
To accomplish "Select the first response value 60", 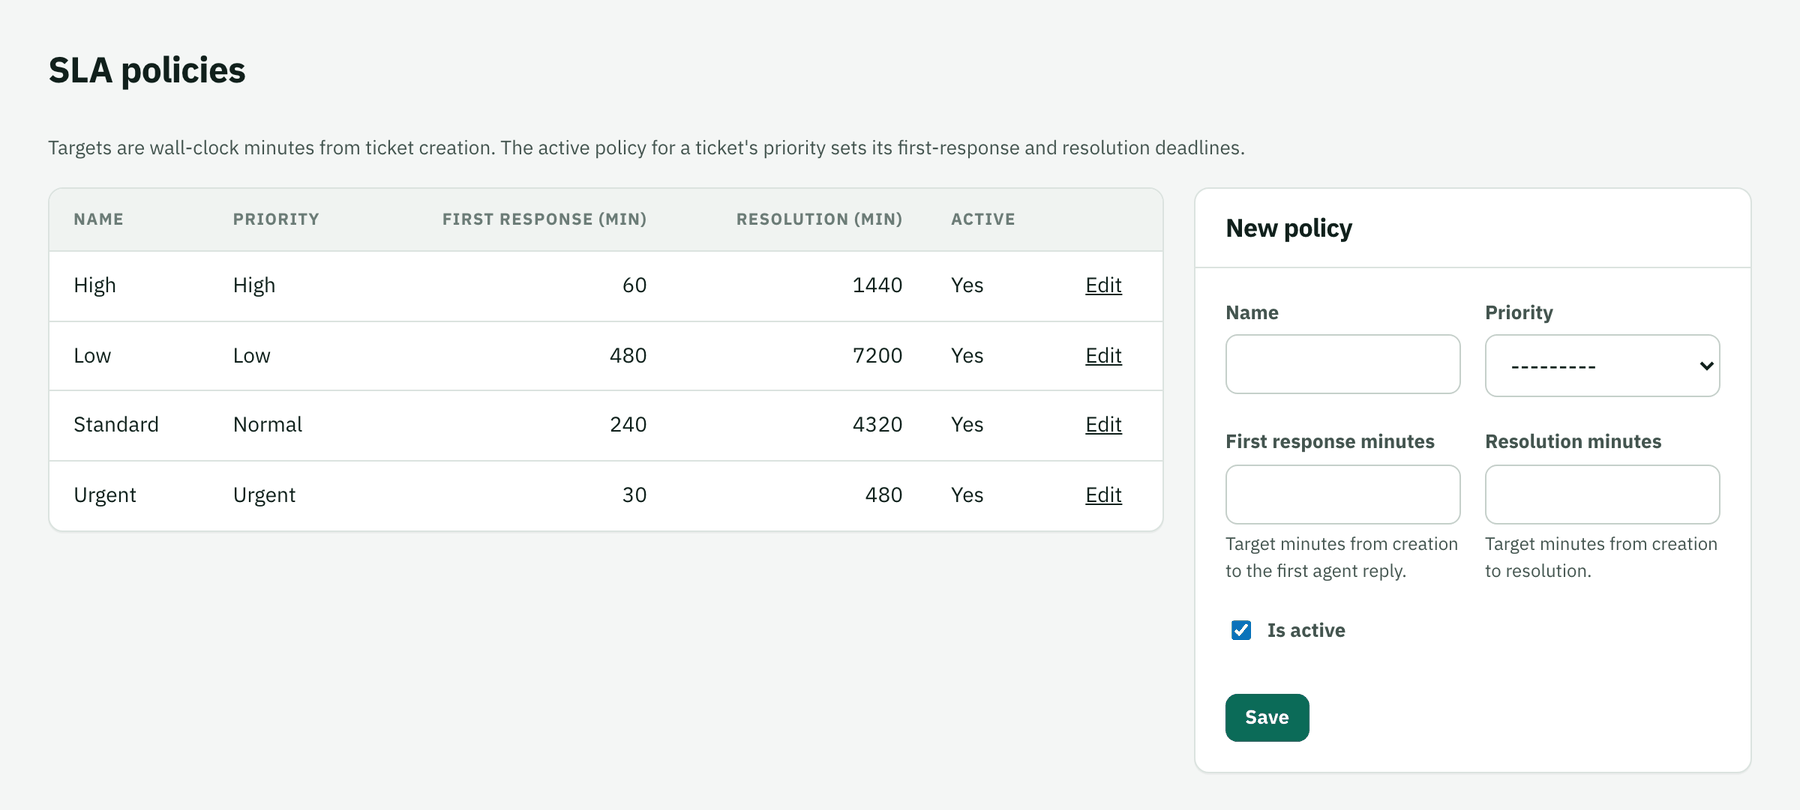I will pyautogui.click(x=634, y=285).
